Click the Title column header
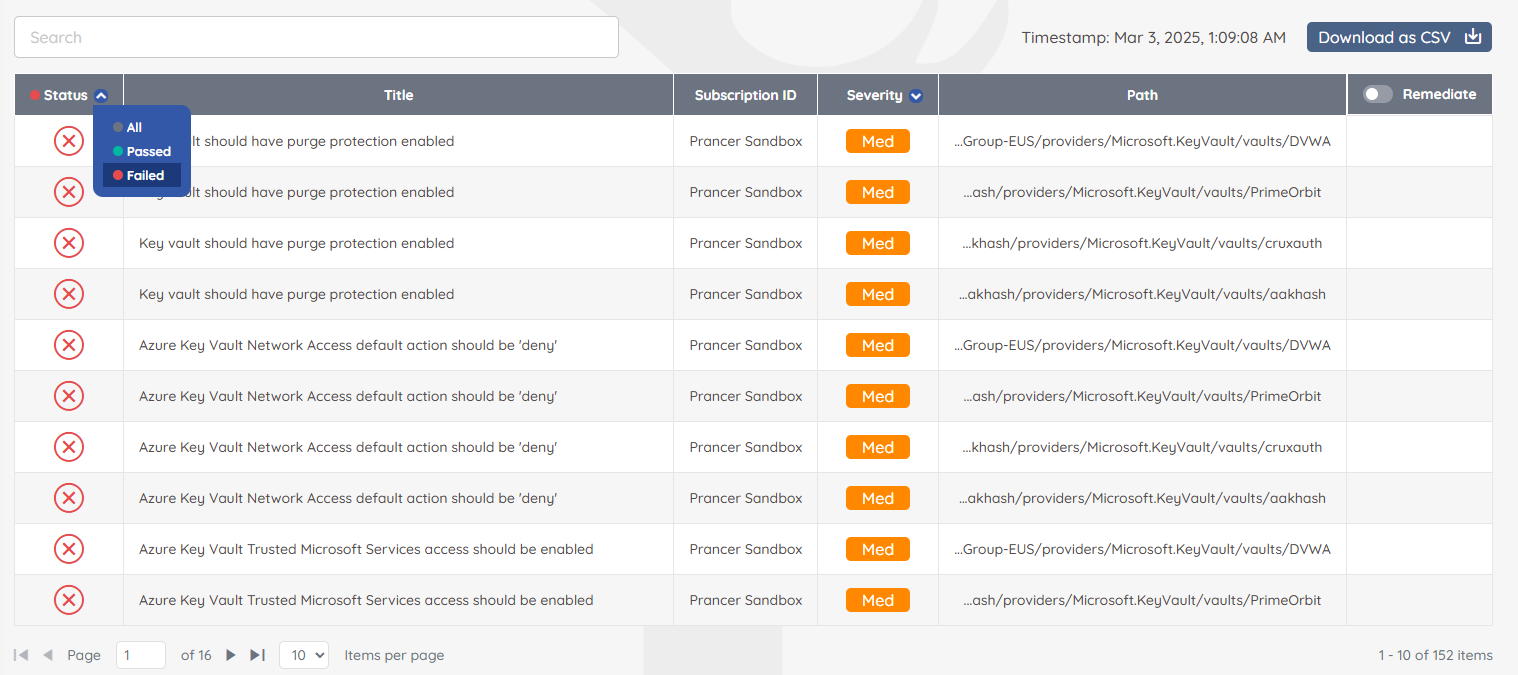 [398, 95]
